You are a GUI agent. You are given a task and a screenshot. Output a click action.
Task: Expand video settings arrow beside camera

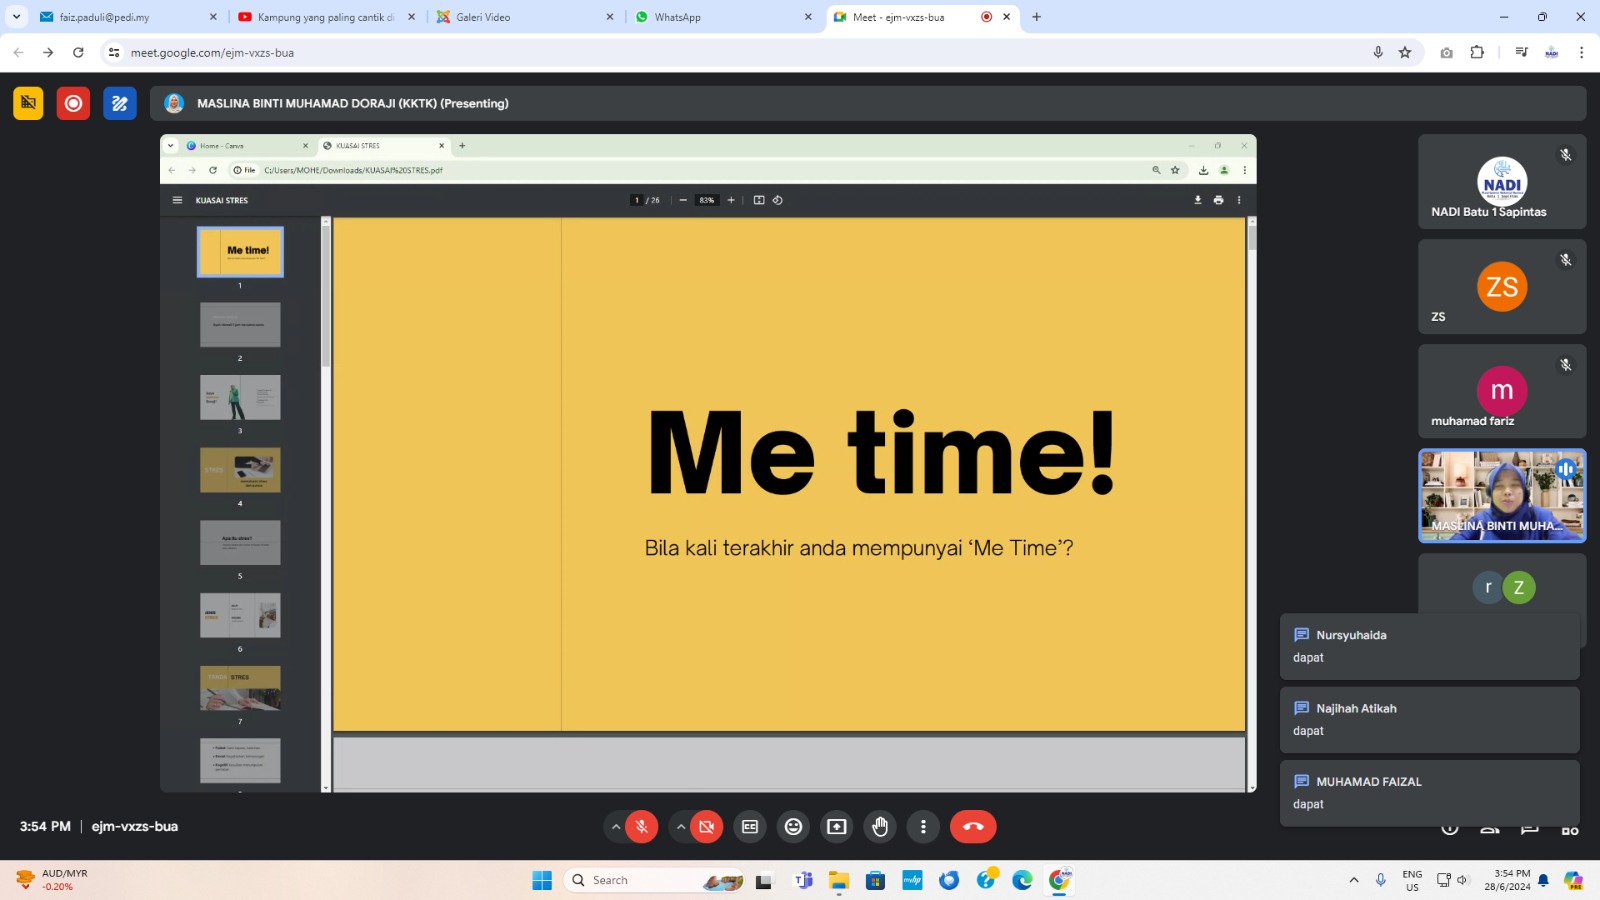(681, 826)
